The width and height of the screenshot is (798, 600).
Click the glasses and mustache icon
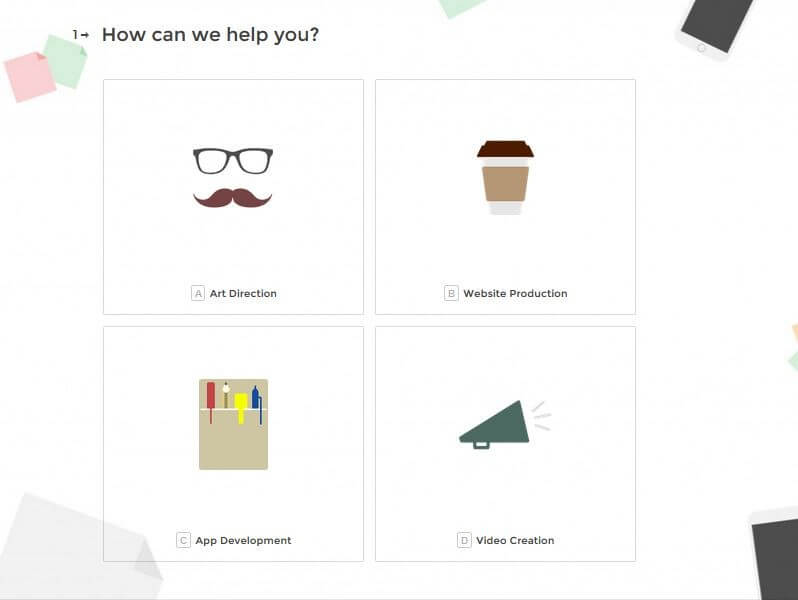pyautogui.click(x=233, y=178)
